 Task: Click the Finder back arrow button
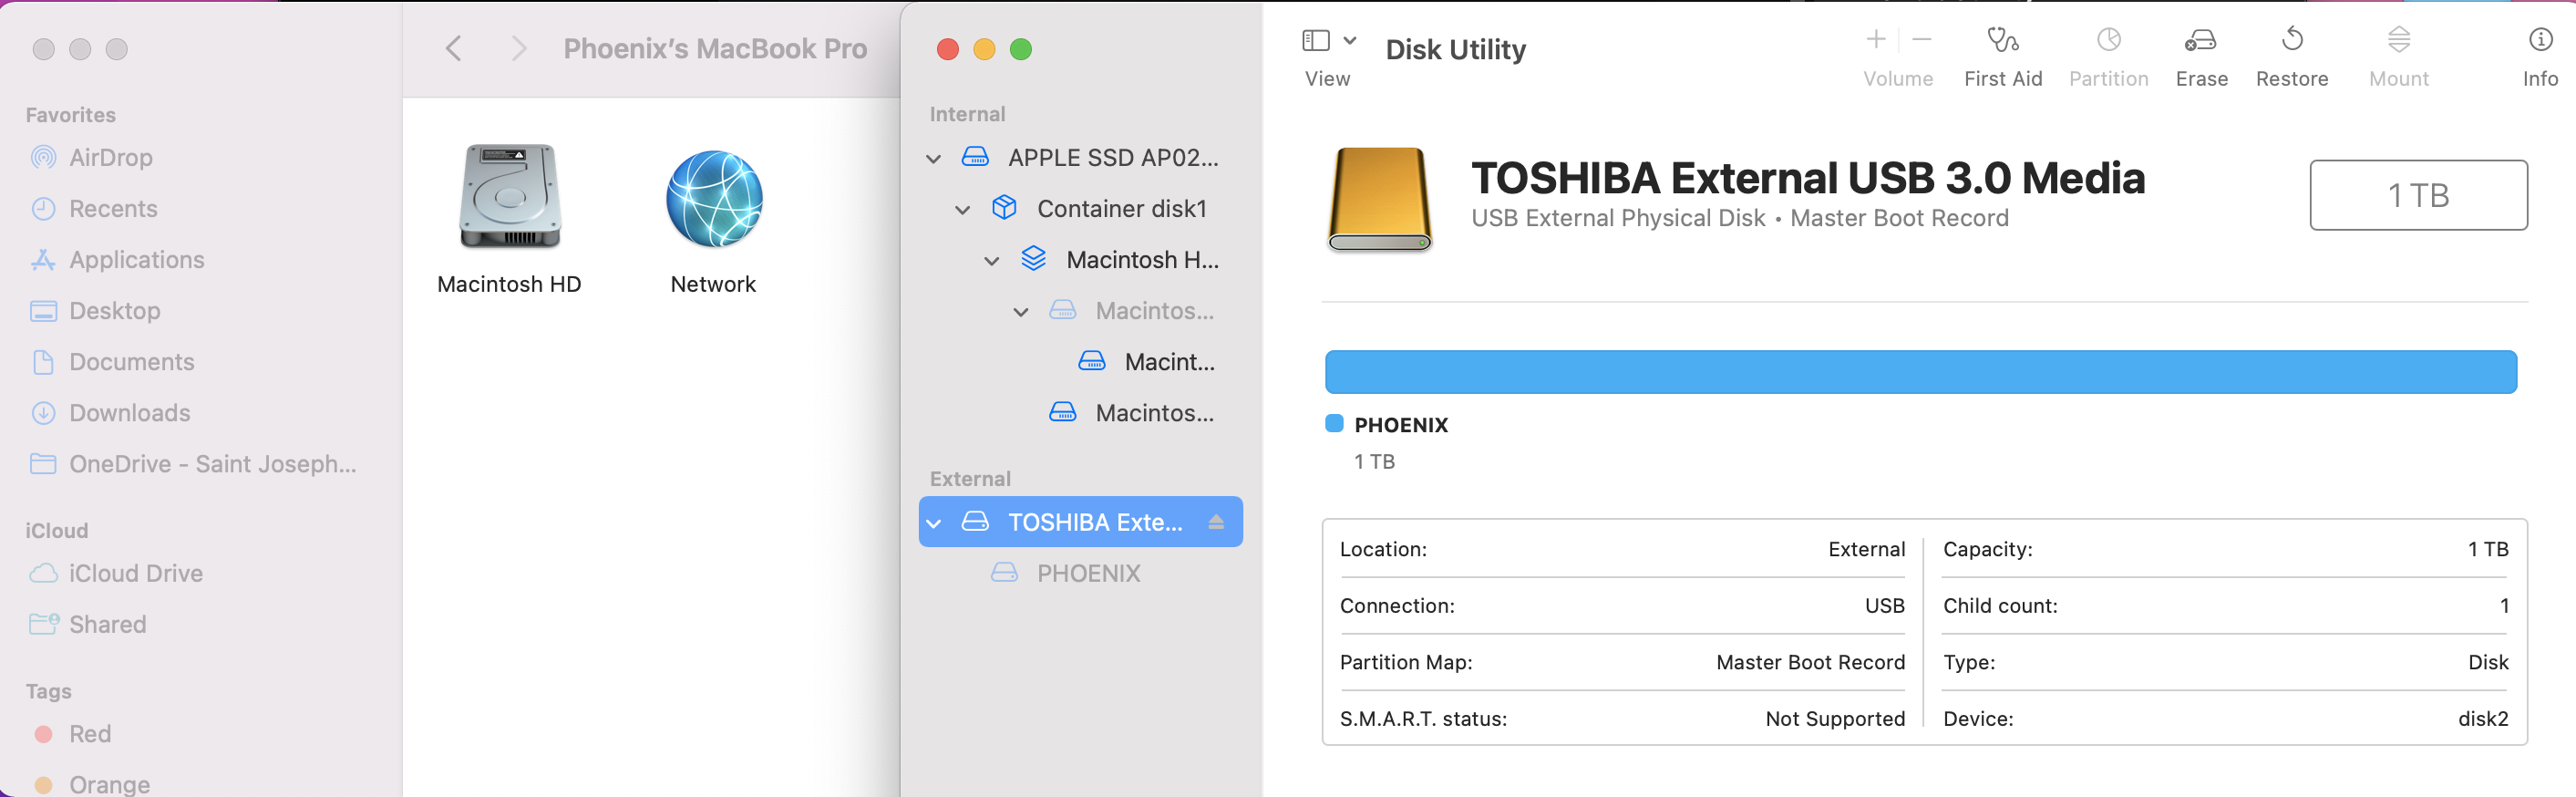[x=453, y=49]
